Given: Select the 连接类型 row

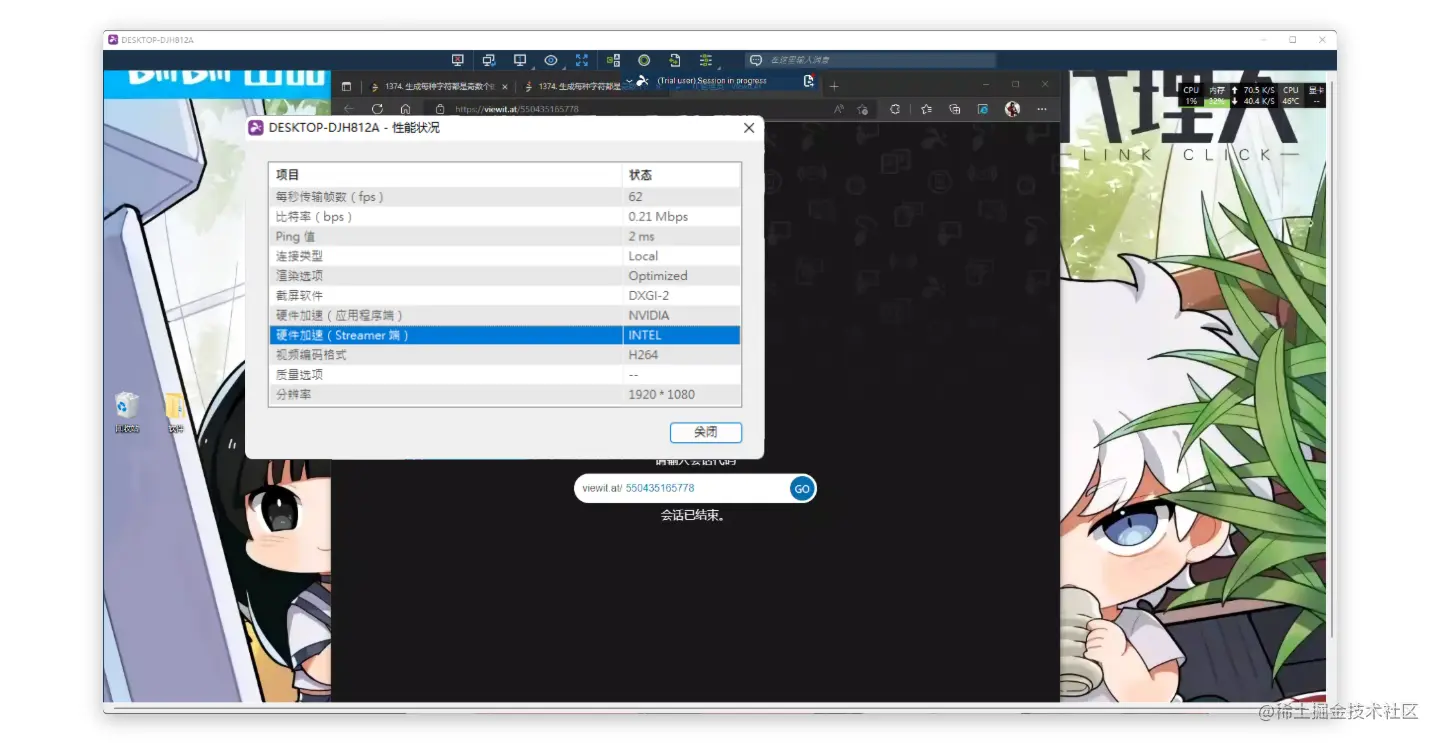Looking at the screenshot, I should 505,256.
